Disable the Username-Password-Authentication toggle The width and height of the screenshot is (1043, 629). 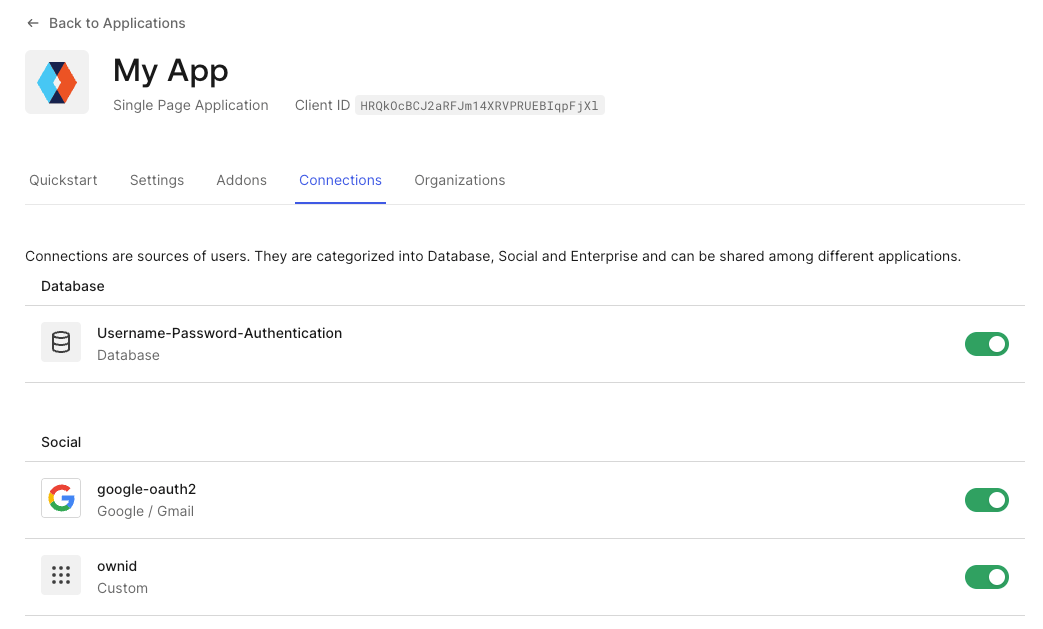[x=986, y=344]
